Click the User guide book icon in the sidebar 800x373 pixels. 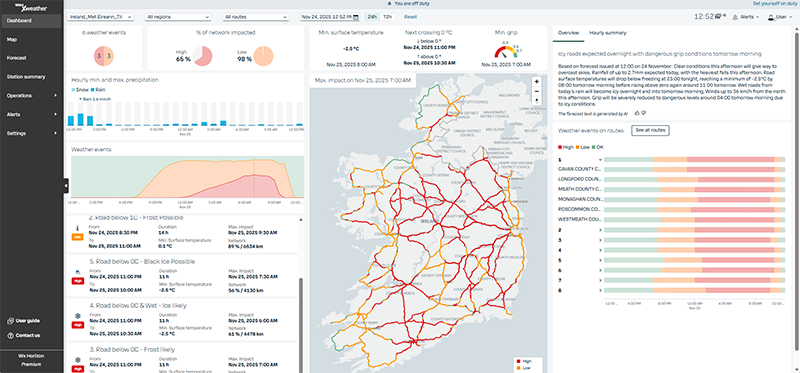pos(10,320)
